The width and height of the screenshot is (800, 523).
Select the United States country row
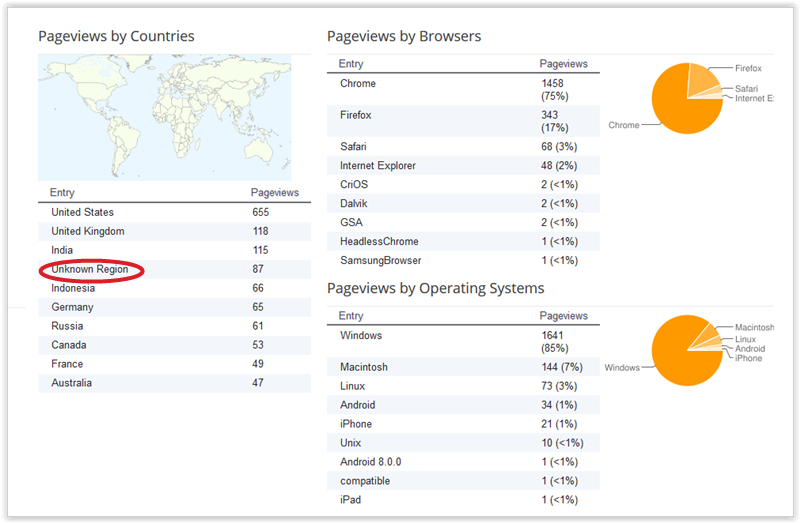pos(174,212)
